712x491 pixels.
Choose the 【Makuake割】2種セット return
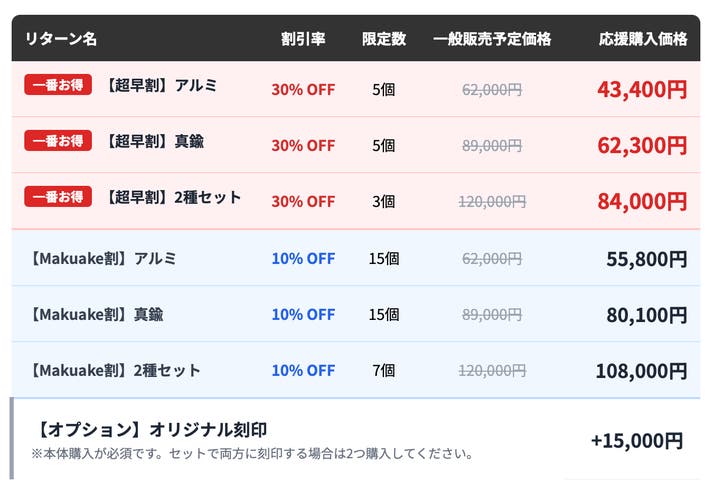tap(116, 370)
